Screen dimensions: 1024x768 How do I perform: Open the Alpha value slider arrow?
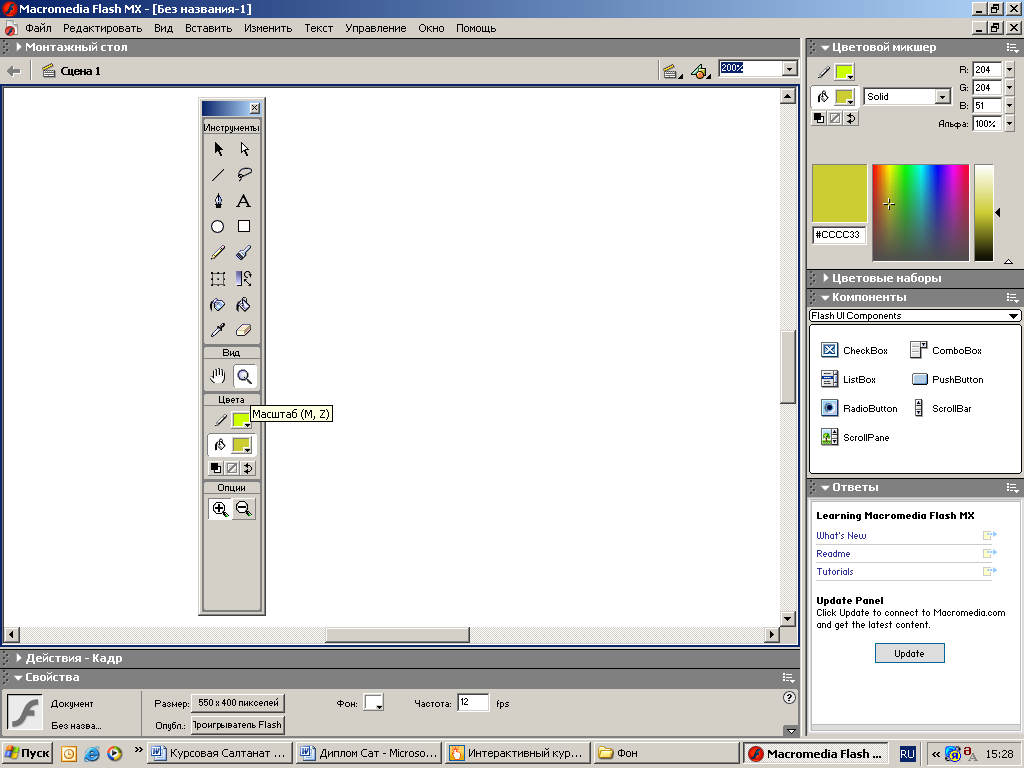1010,123
